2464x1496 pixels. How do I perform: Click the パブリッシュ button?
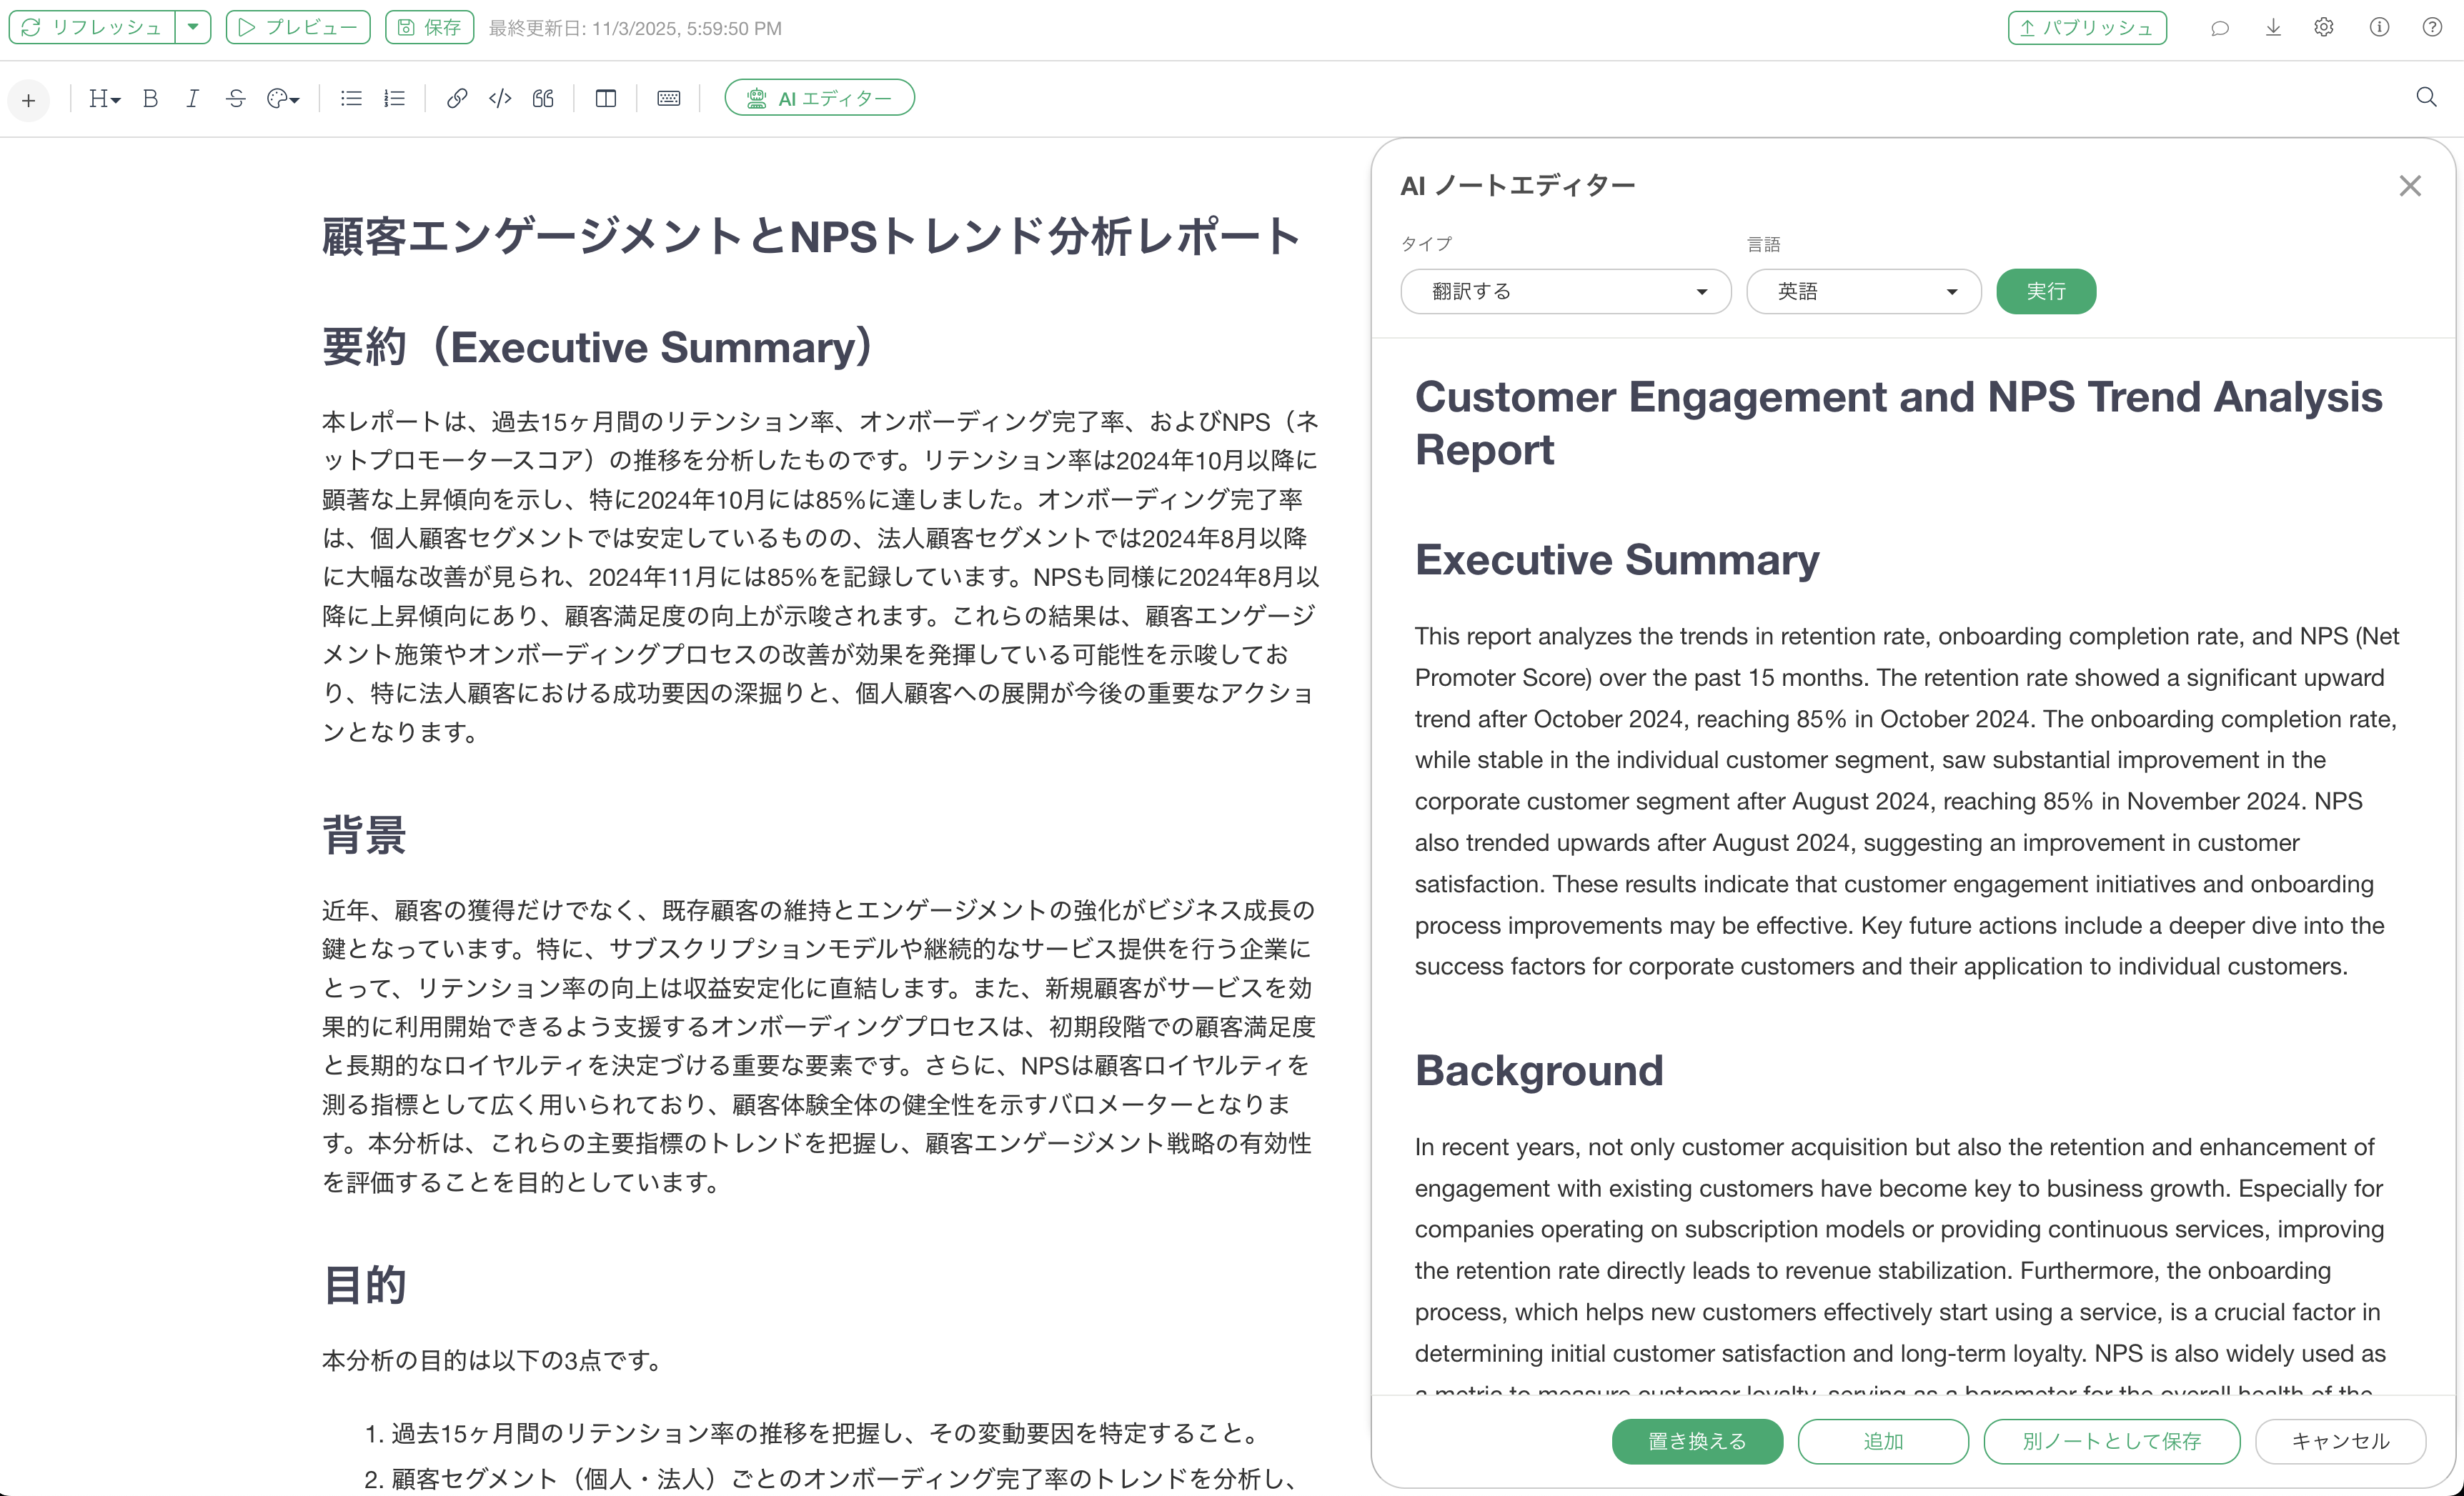pos(2086,28)
